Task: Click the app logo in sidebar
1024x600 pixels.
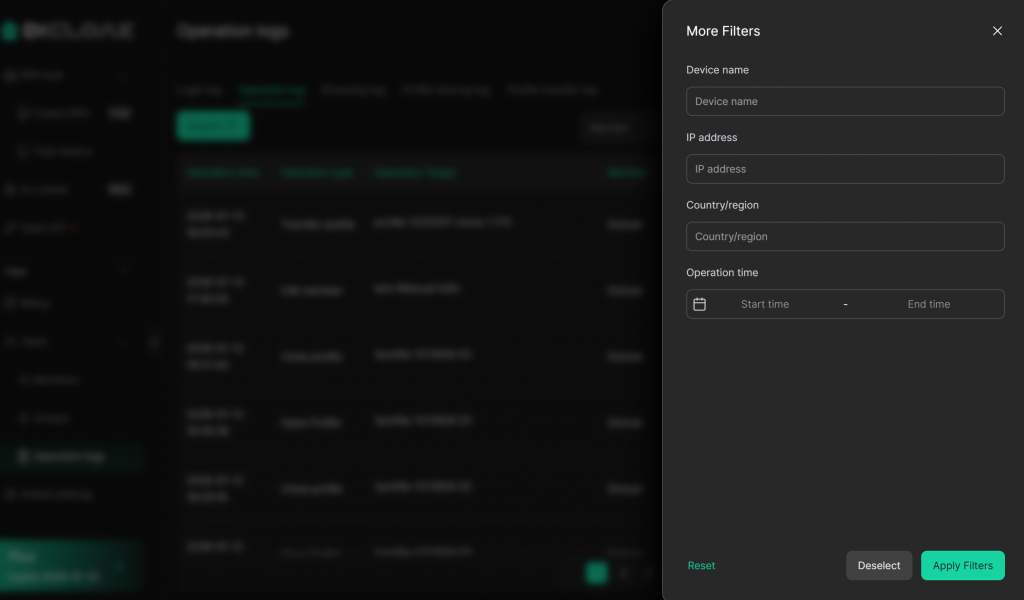Action: (x=68, y=31)
